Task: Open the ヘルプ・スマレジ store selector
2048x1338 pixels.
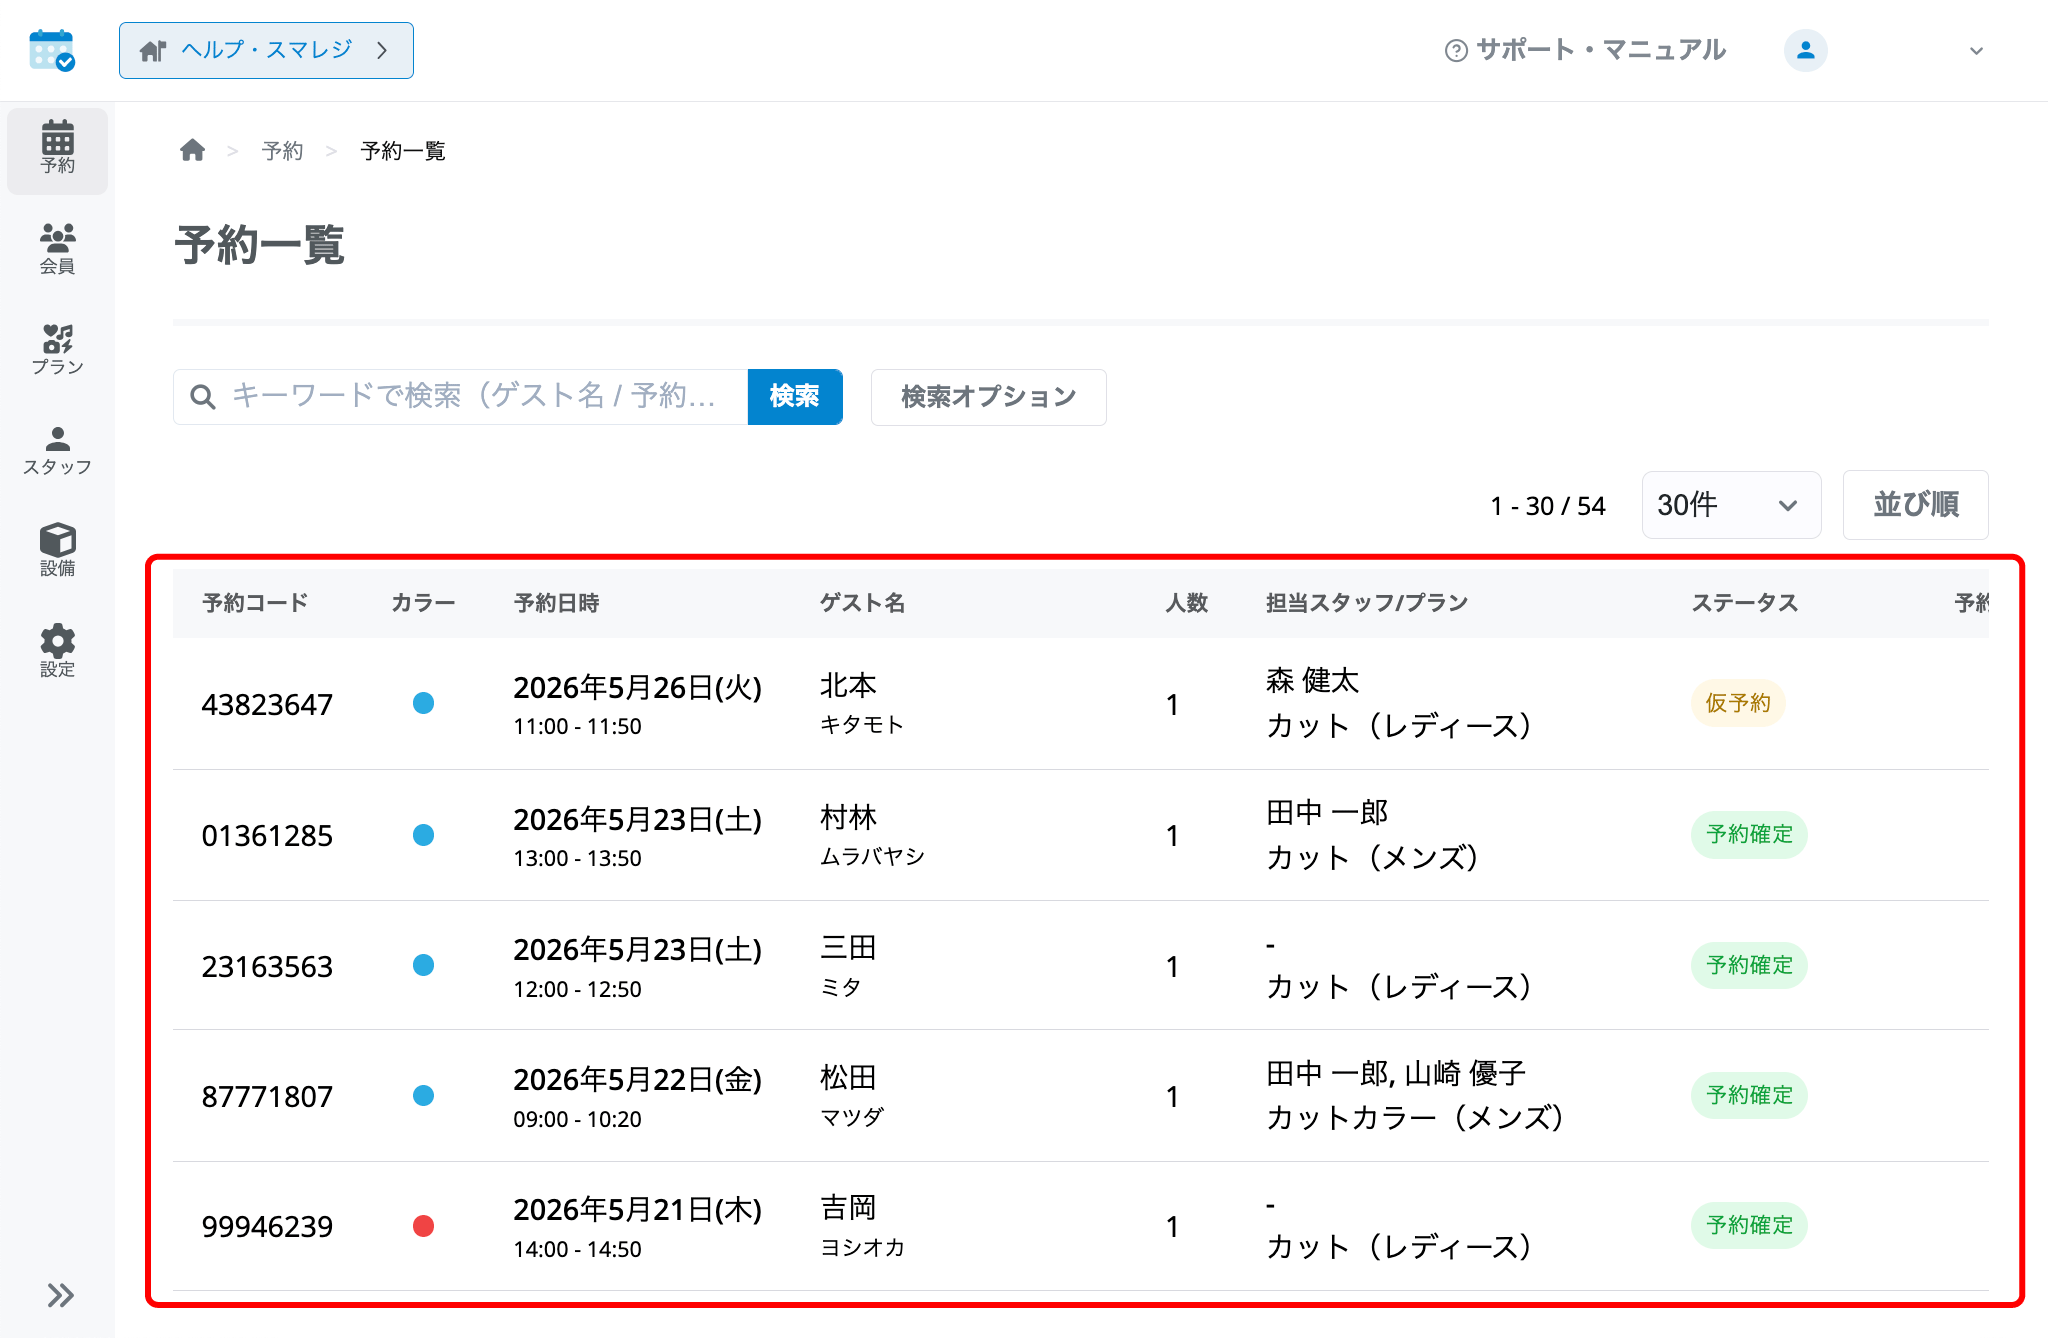Action: tap(266, 50)
